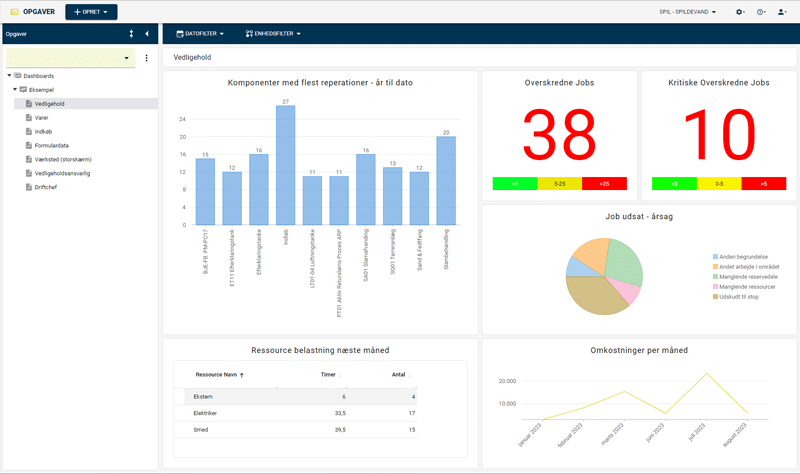
Task: Click the juli 2023 peak on cost line
Action: (707, 373)
